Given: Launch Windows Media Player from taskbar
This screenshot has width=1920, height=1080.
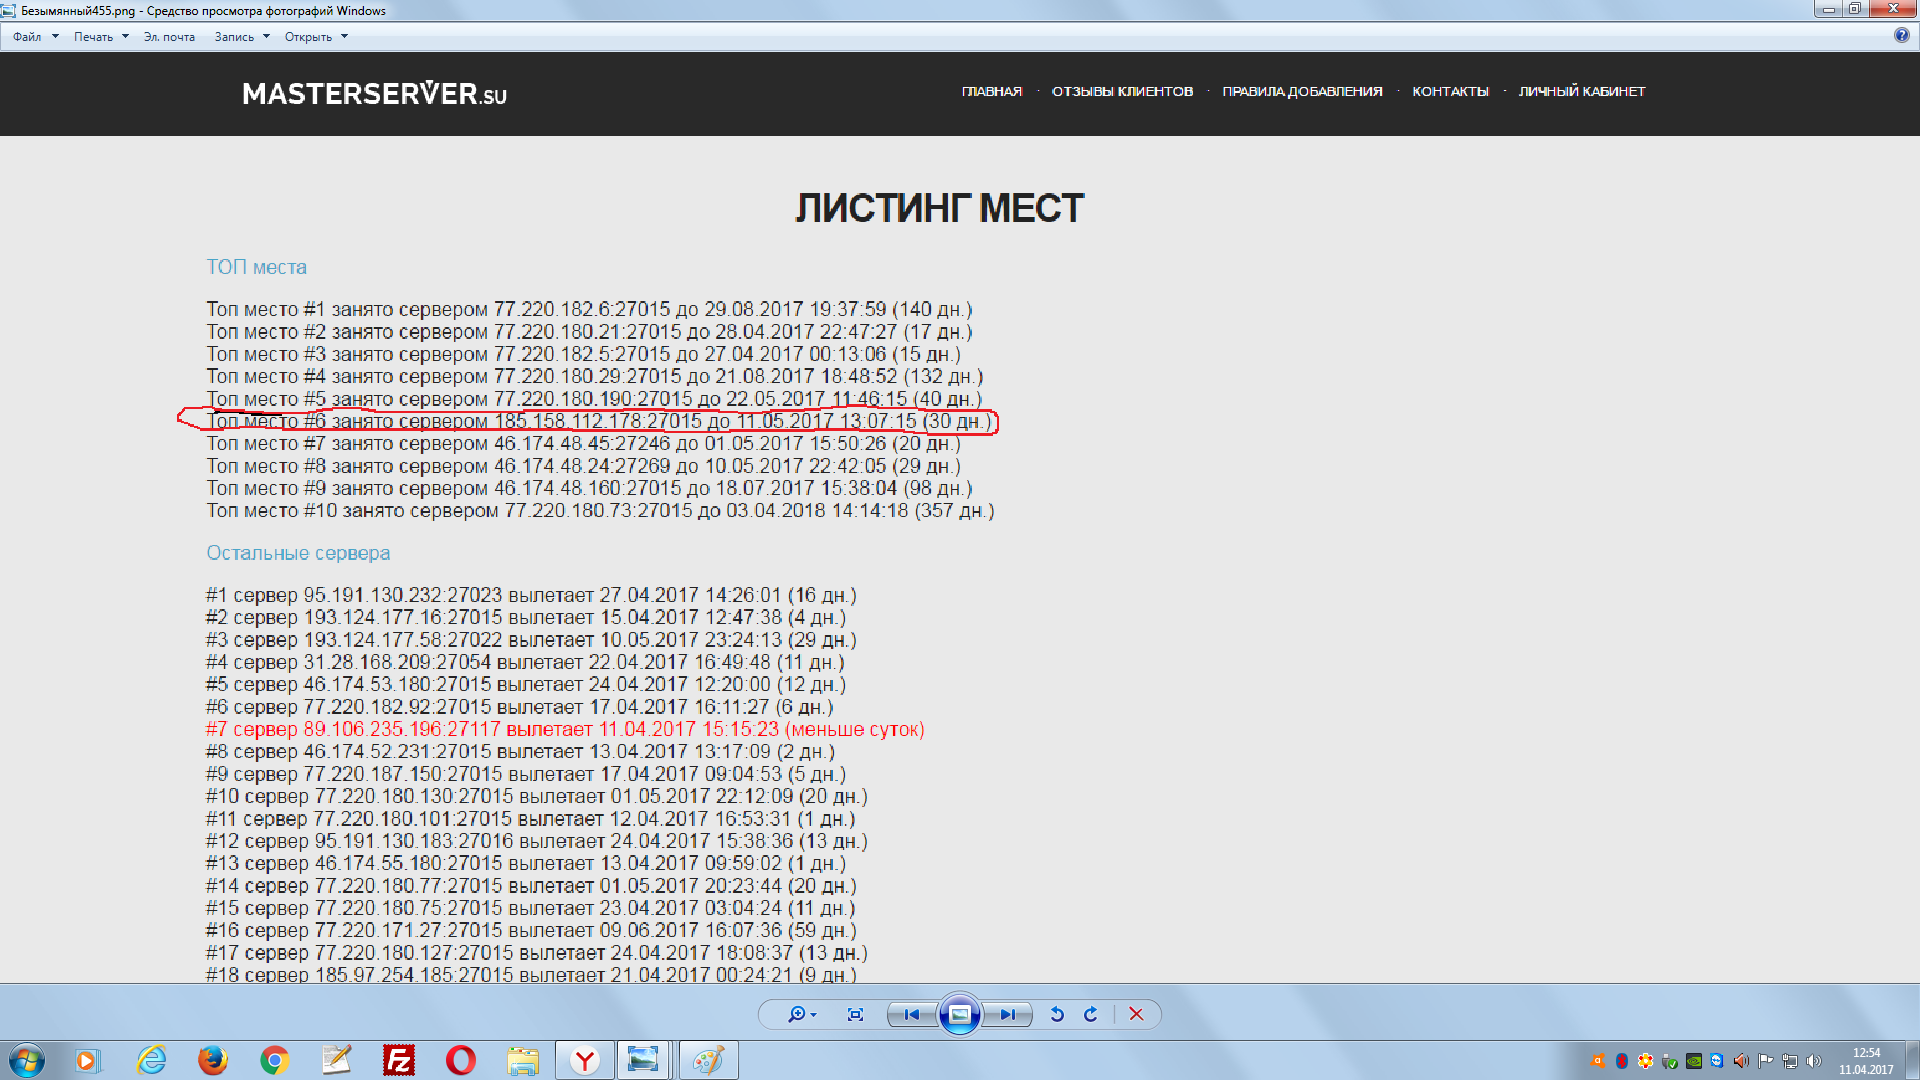Looking at the screenshot, I should (88, 1060).
